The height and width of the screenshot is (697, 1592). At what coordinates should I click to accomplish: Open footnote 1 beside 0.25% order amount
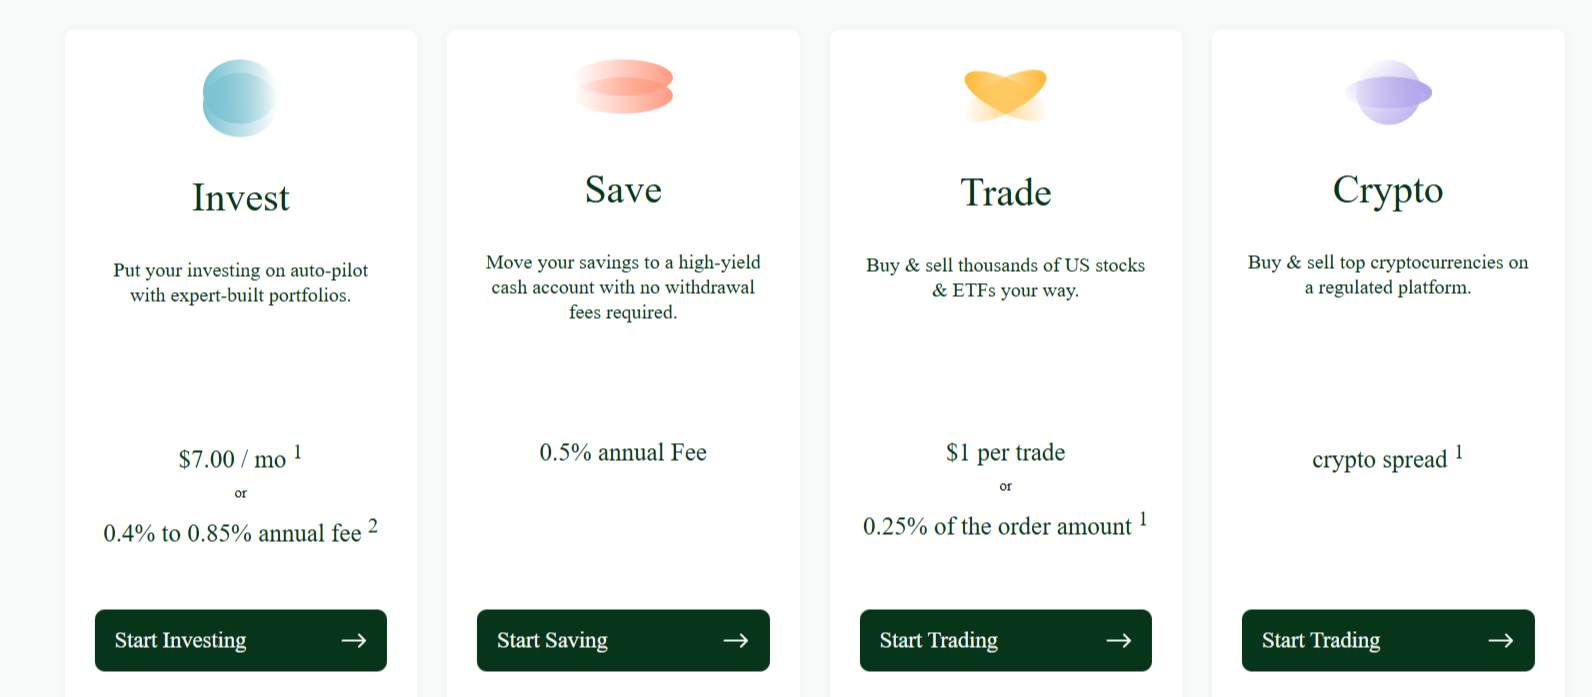click(x=1143, y=519)
